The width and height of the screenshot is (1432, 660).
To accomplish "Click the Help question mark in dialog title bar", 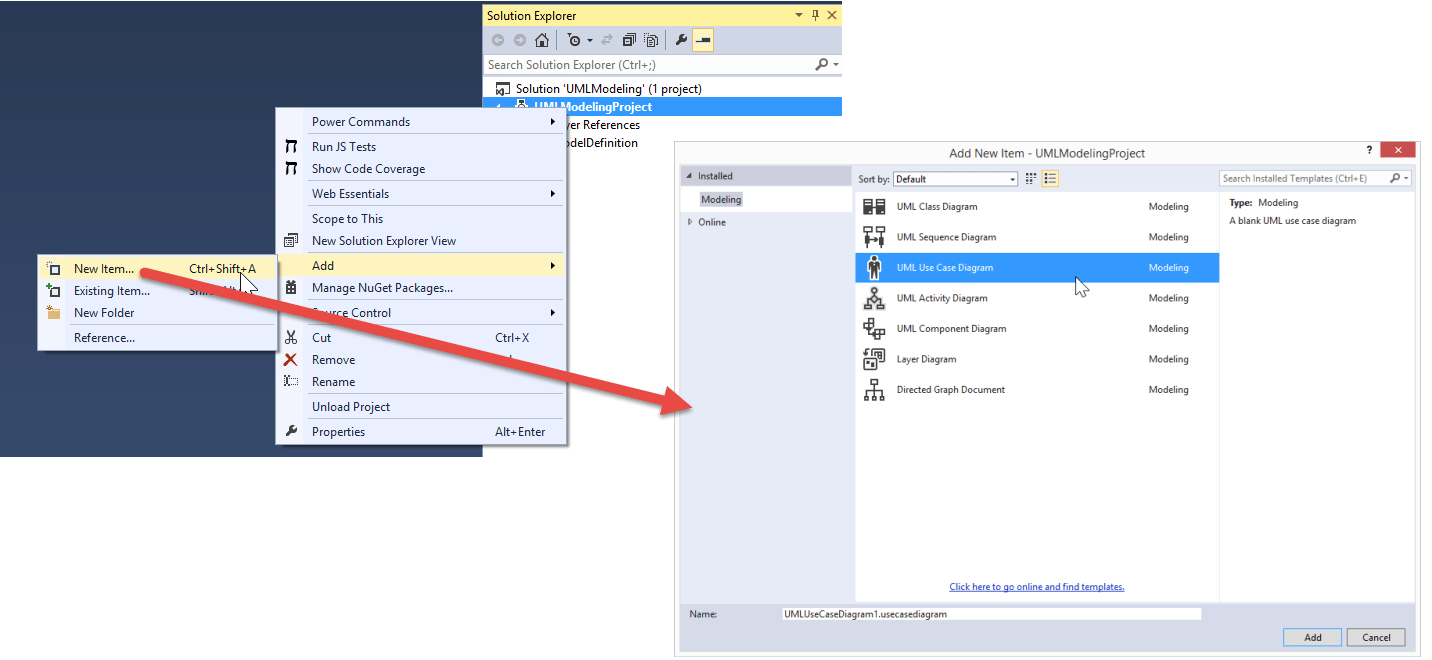I will 1370,150.
